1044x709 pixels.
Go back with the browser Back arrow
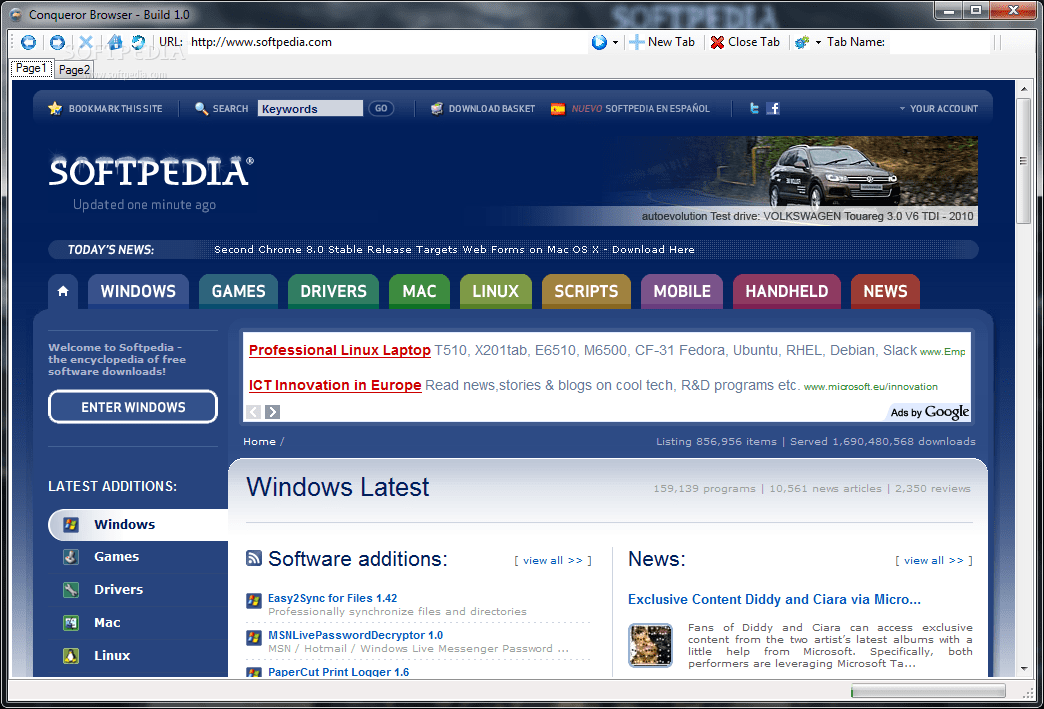click(28, 43)
